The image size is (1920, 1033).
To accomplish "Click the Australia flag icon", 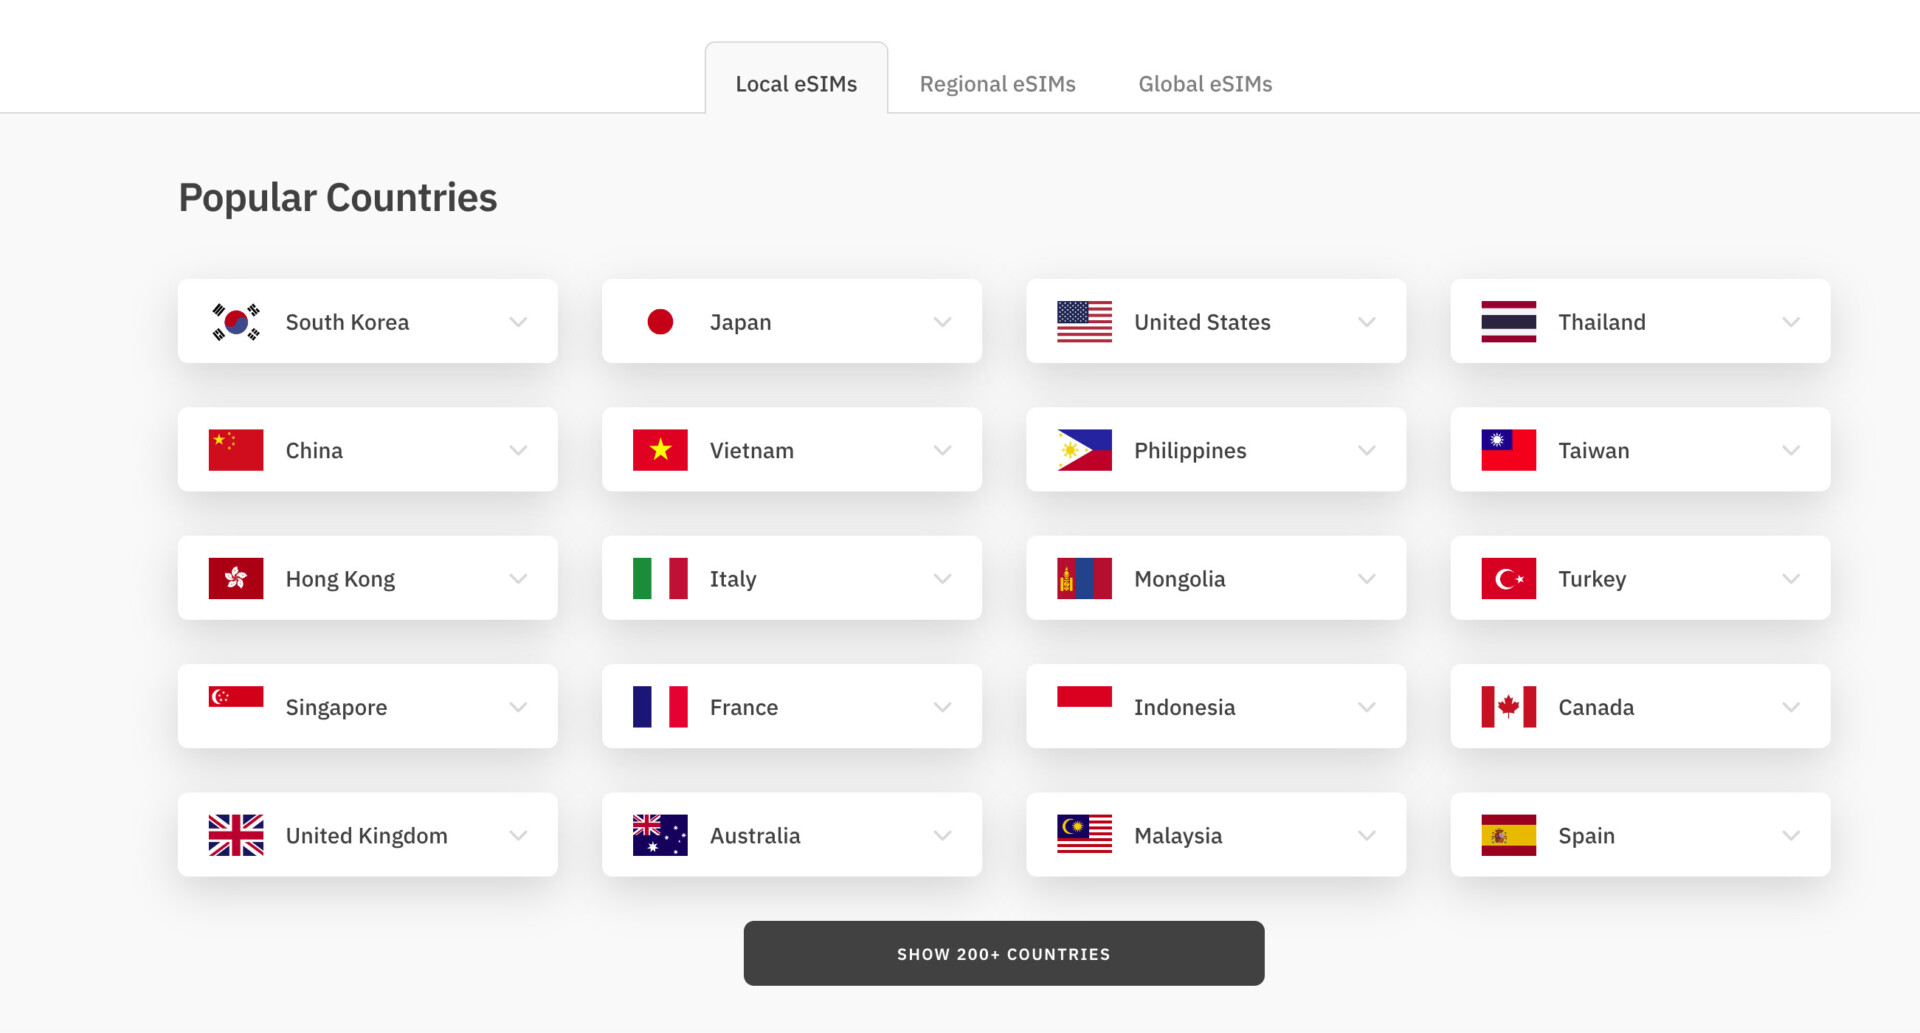I will (660, 835).
